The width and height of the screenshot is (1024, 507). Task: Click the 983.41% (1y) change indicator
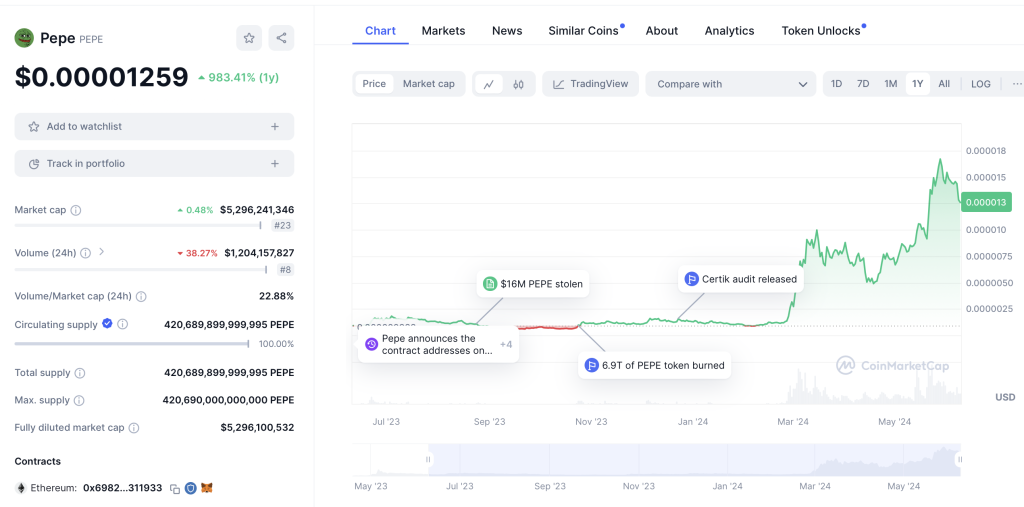(238, 78)
